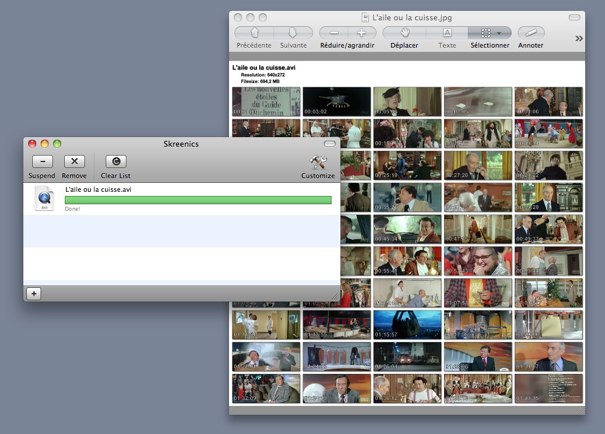The width and height of the screenshot is (605, 434).
Task: Open the Customize tools in Skreenics
Action: [x=318, y=162]
